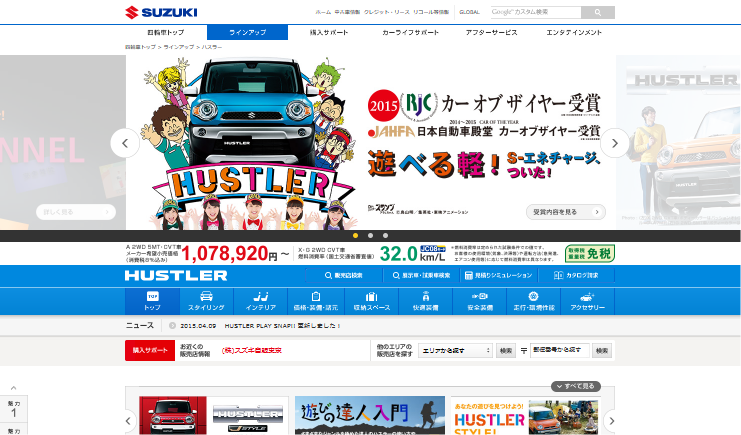Open the red Suzuki dealer name link
The height and width of the screenshot is (435, 741).
click(x=251, y=350)
